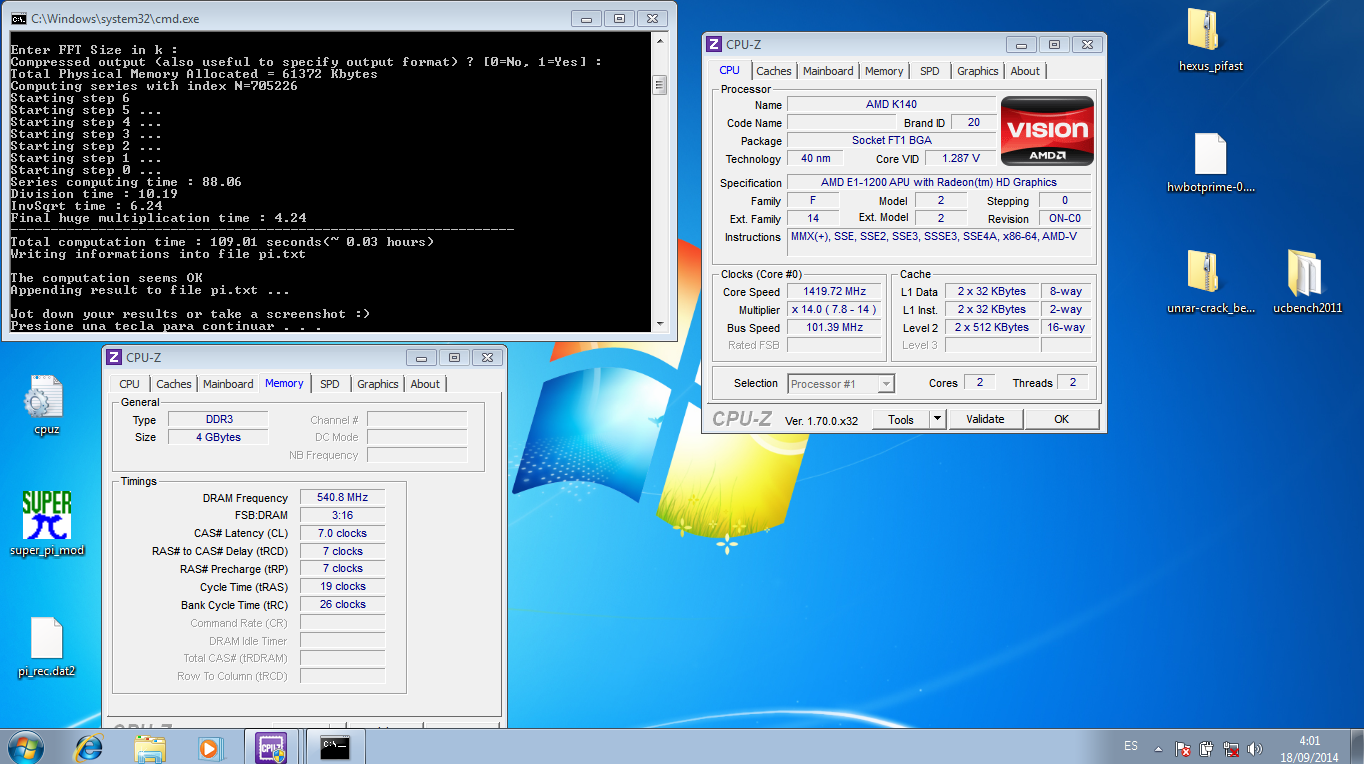Image resolution: width=1364 pixels, height=764 pixels.
Task: Click the Bus Speed value 101.39 MHz
Action: click(836, 328)
